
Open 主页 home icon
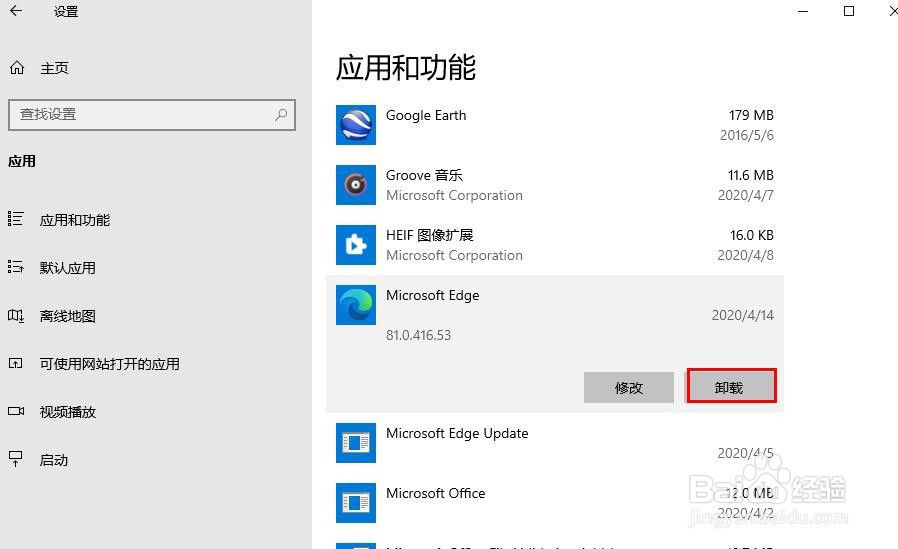[x=17, y=68]
